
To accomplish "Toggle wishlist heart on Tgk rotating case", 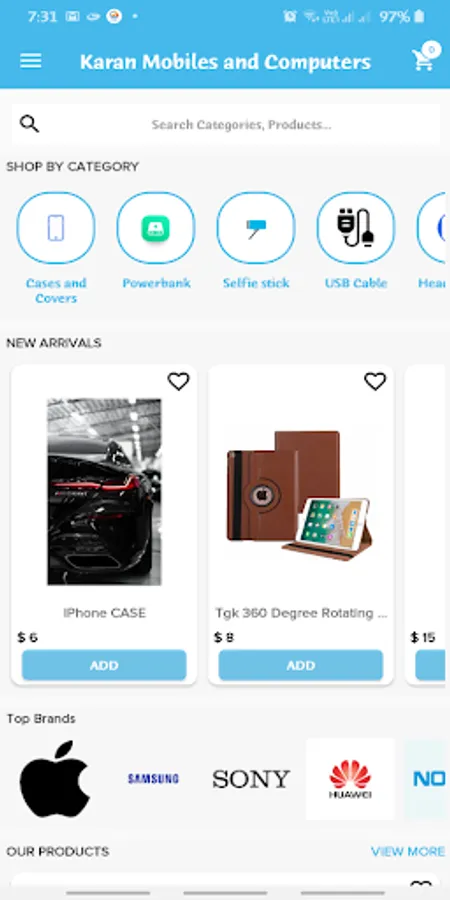I will 375,381.
